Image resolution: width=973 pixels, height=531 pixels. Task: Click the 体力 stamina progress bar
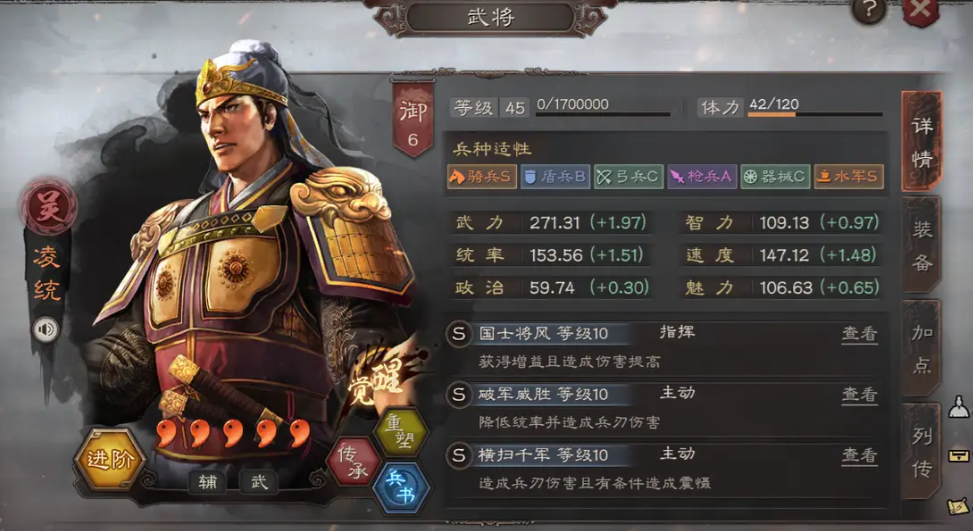tap(815, 114)
